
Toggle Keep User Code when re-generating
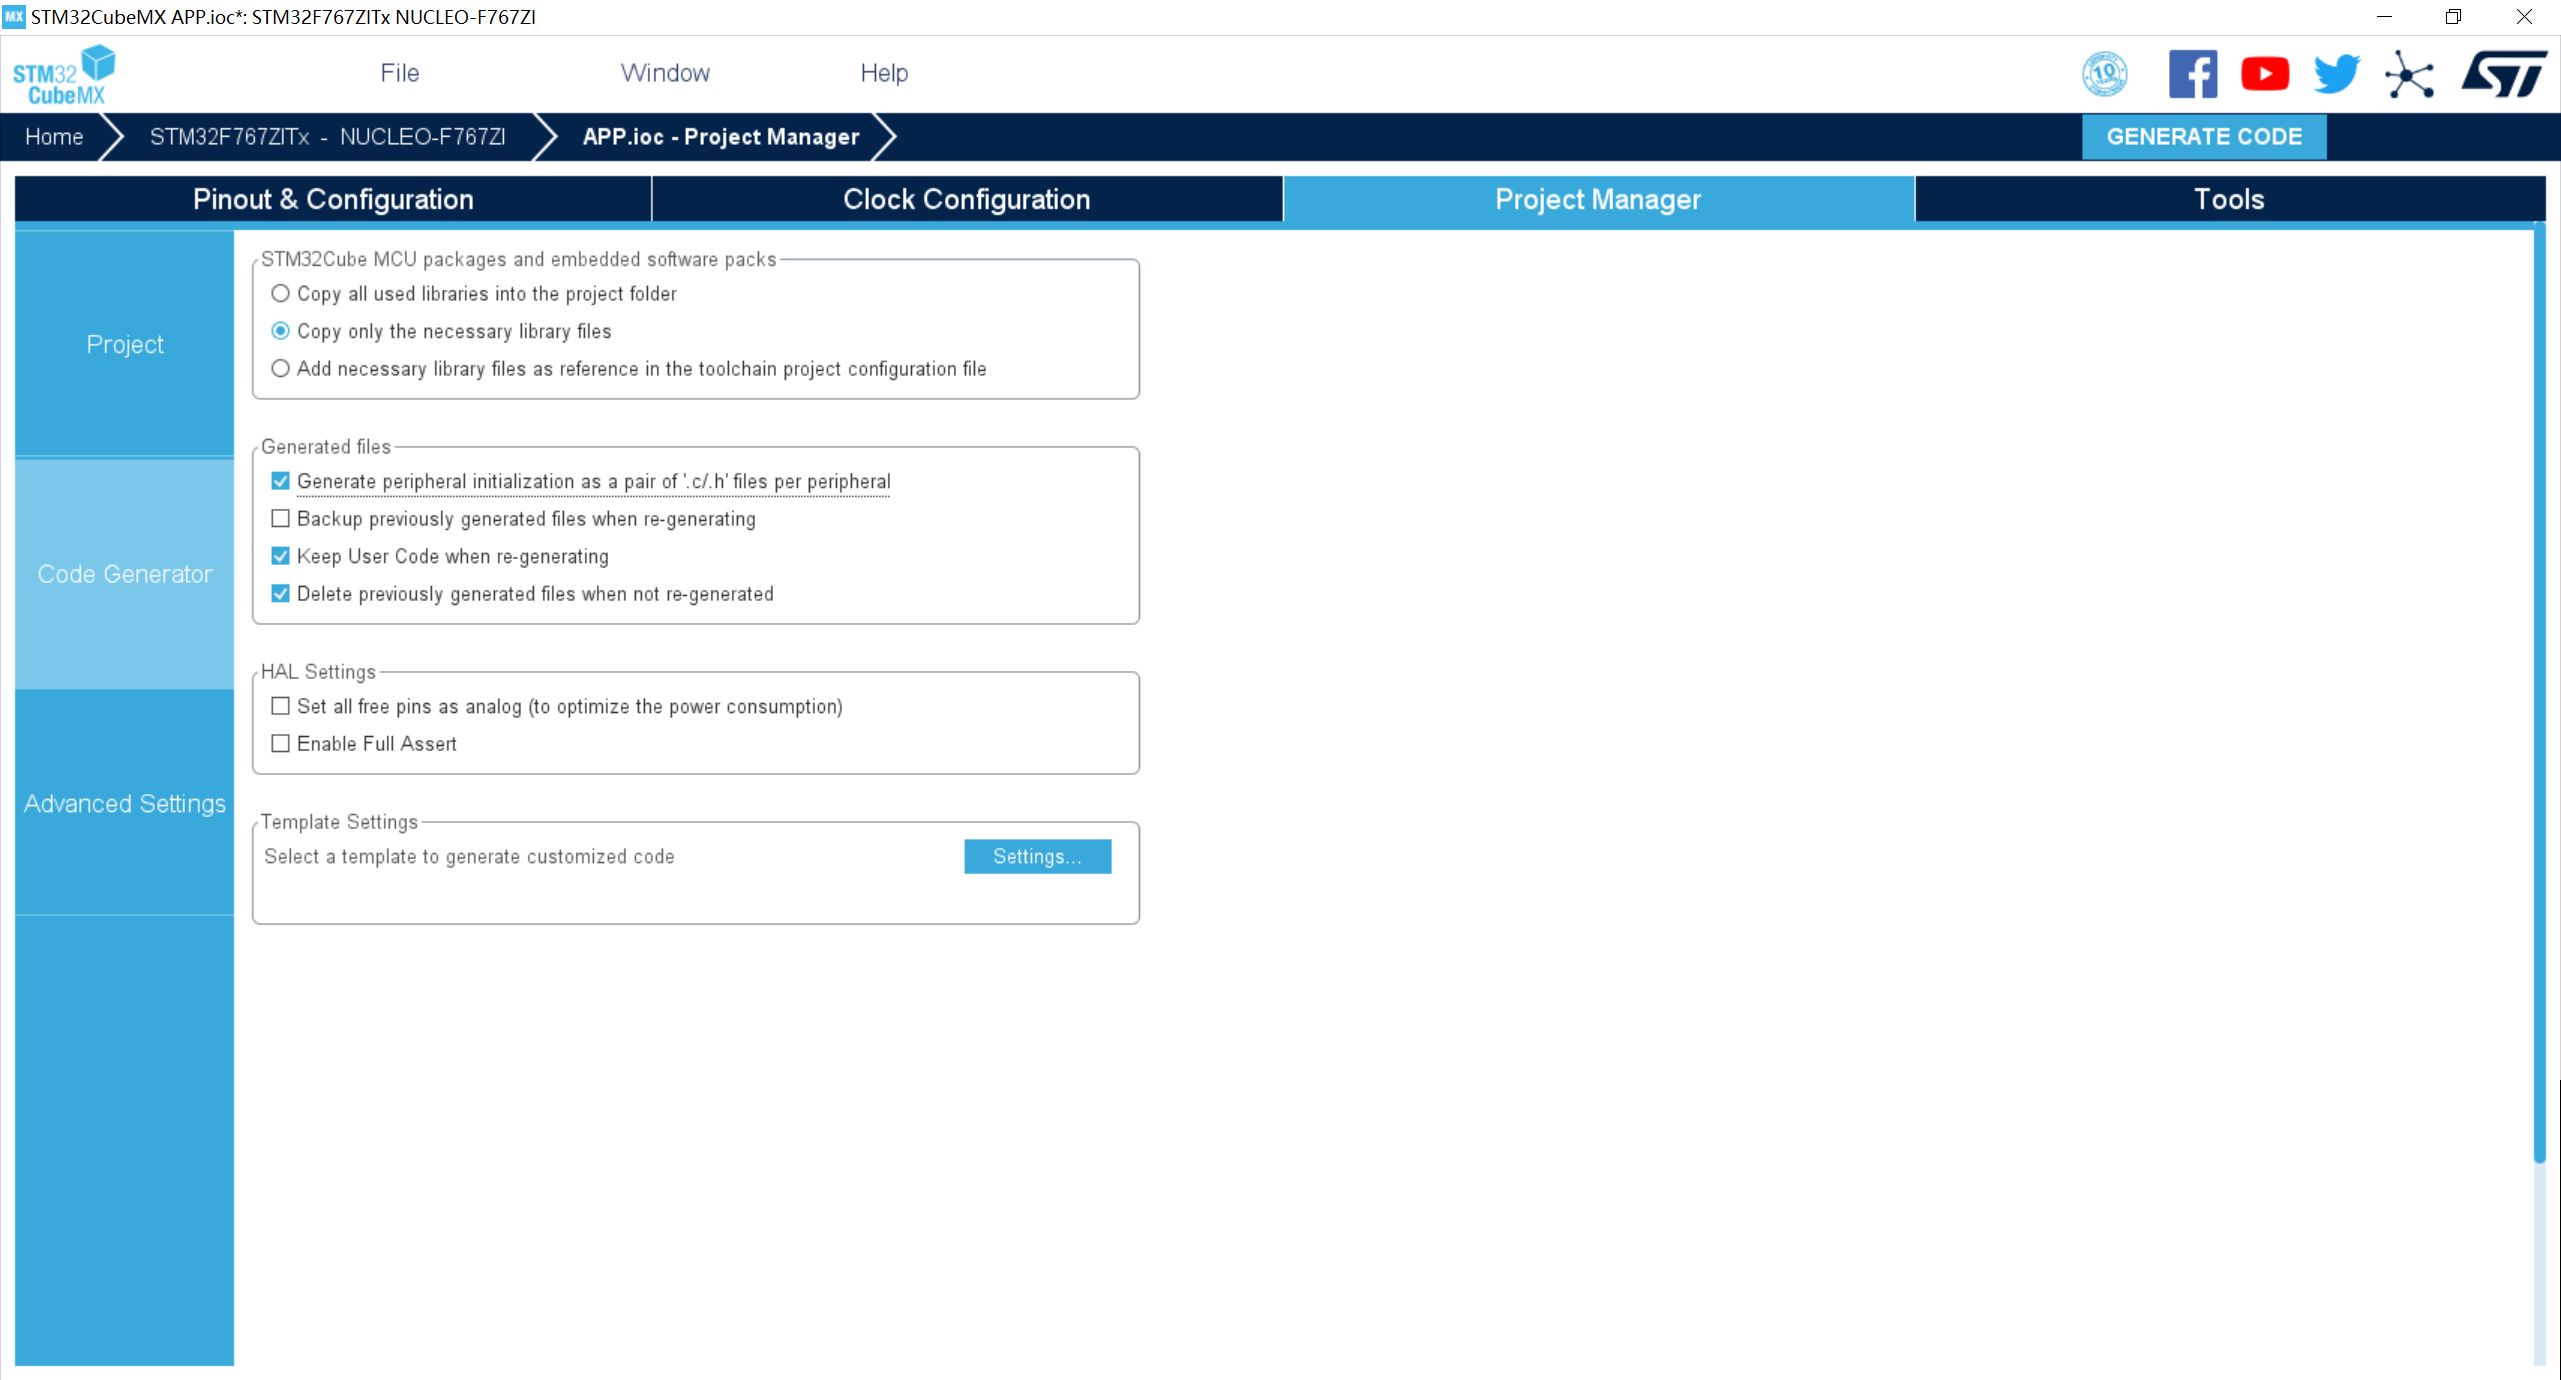[x=280, y=556]
